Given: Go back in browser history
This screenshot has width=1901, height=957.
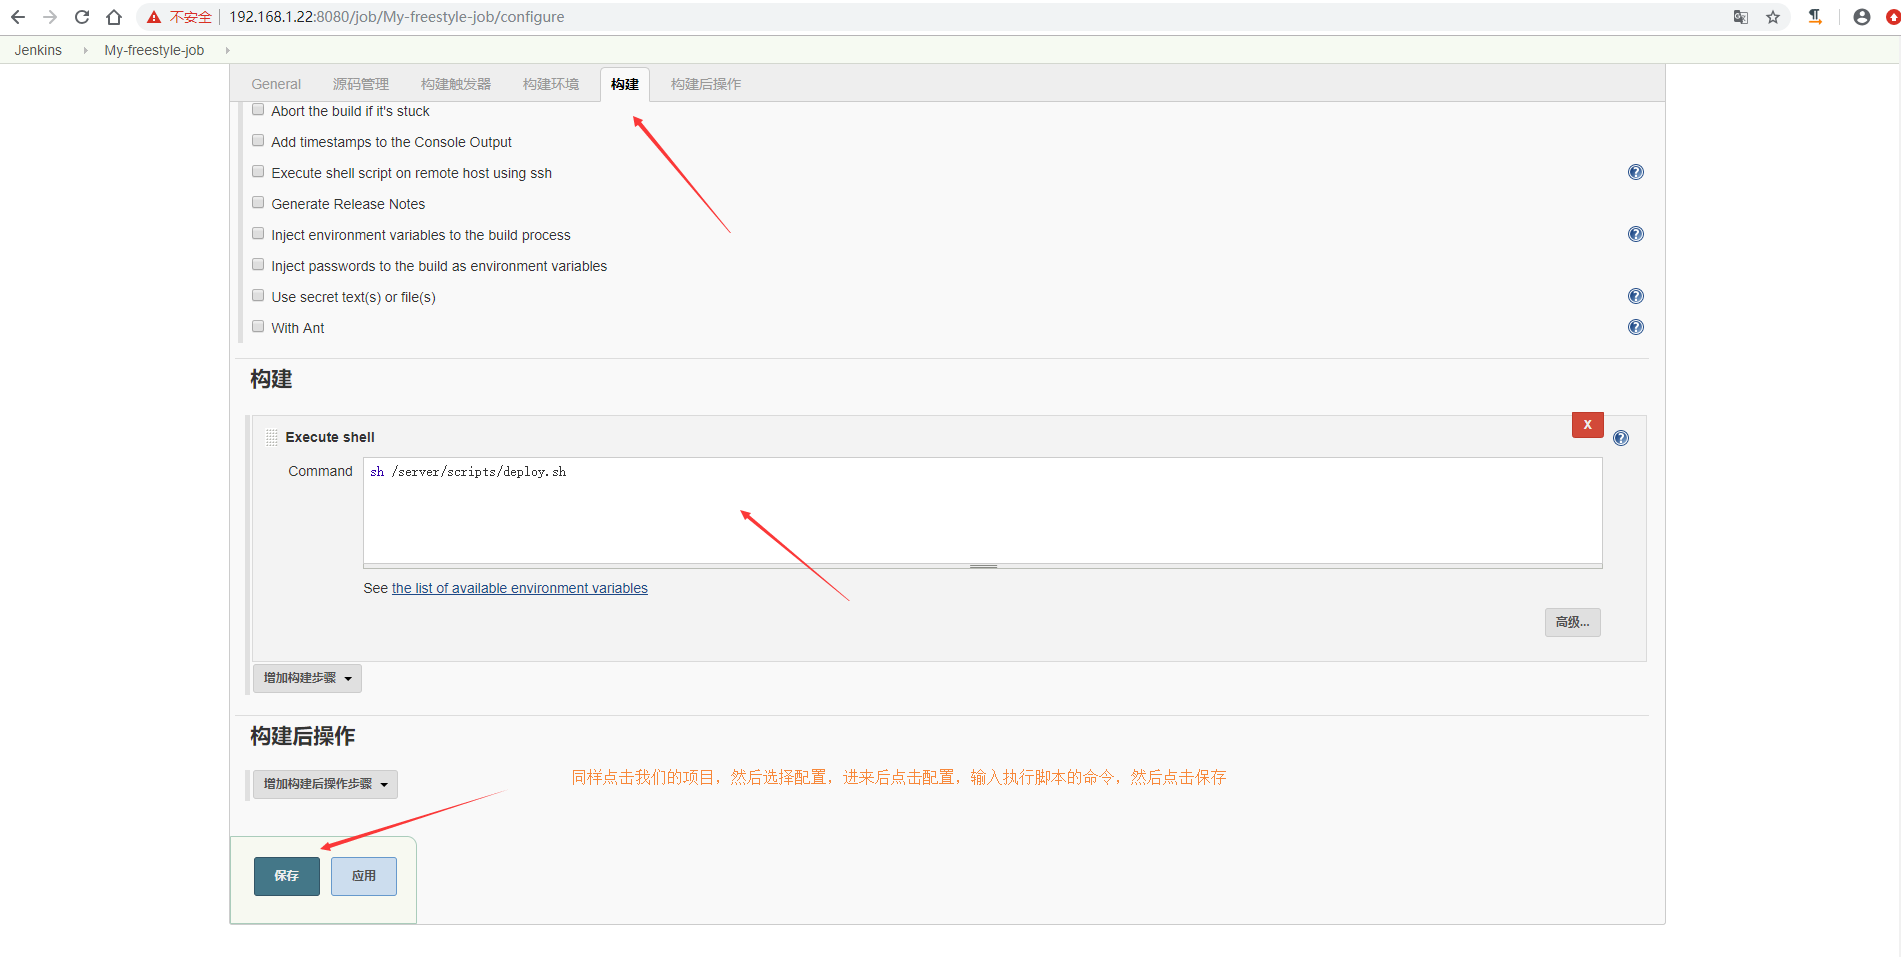Looking at the screenshot, I should coord(18,17).
